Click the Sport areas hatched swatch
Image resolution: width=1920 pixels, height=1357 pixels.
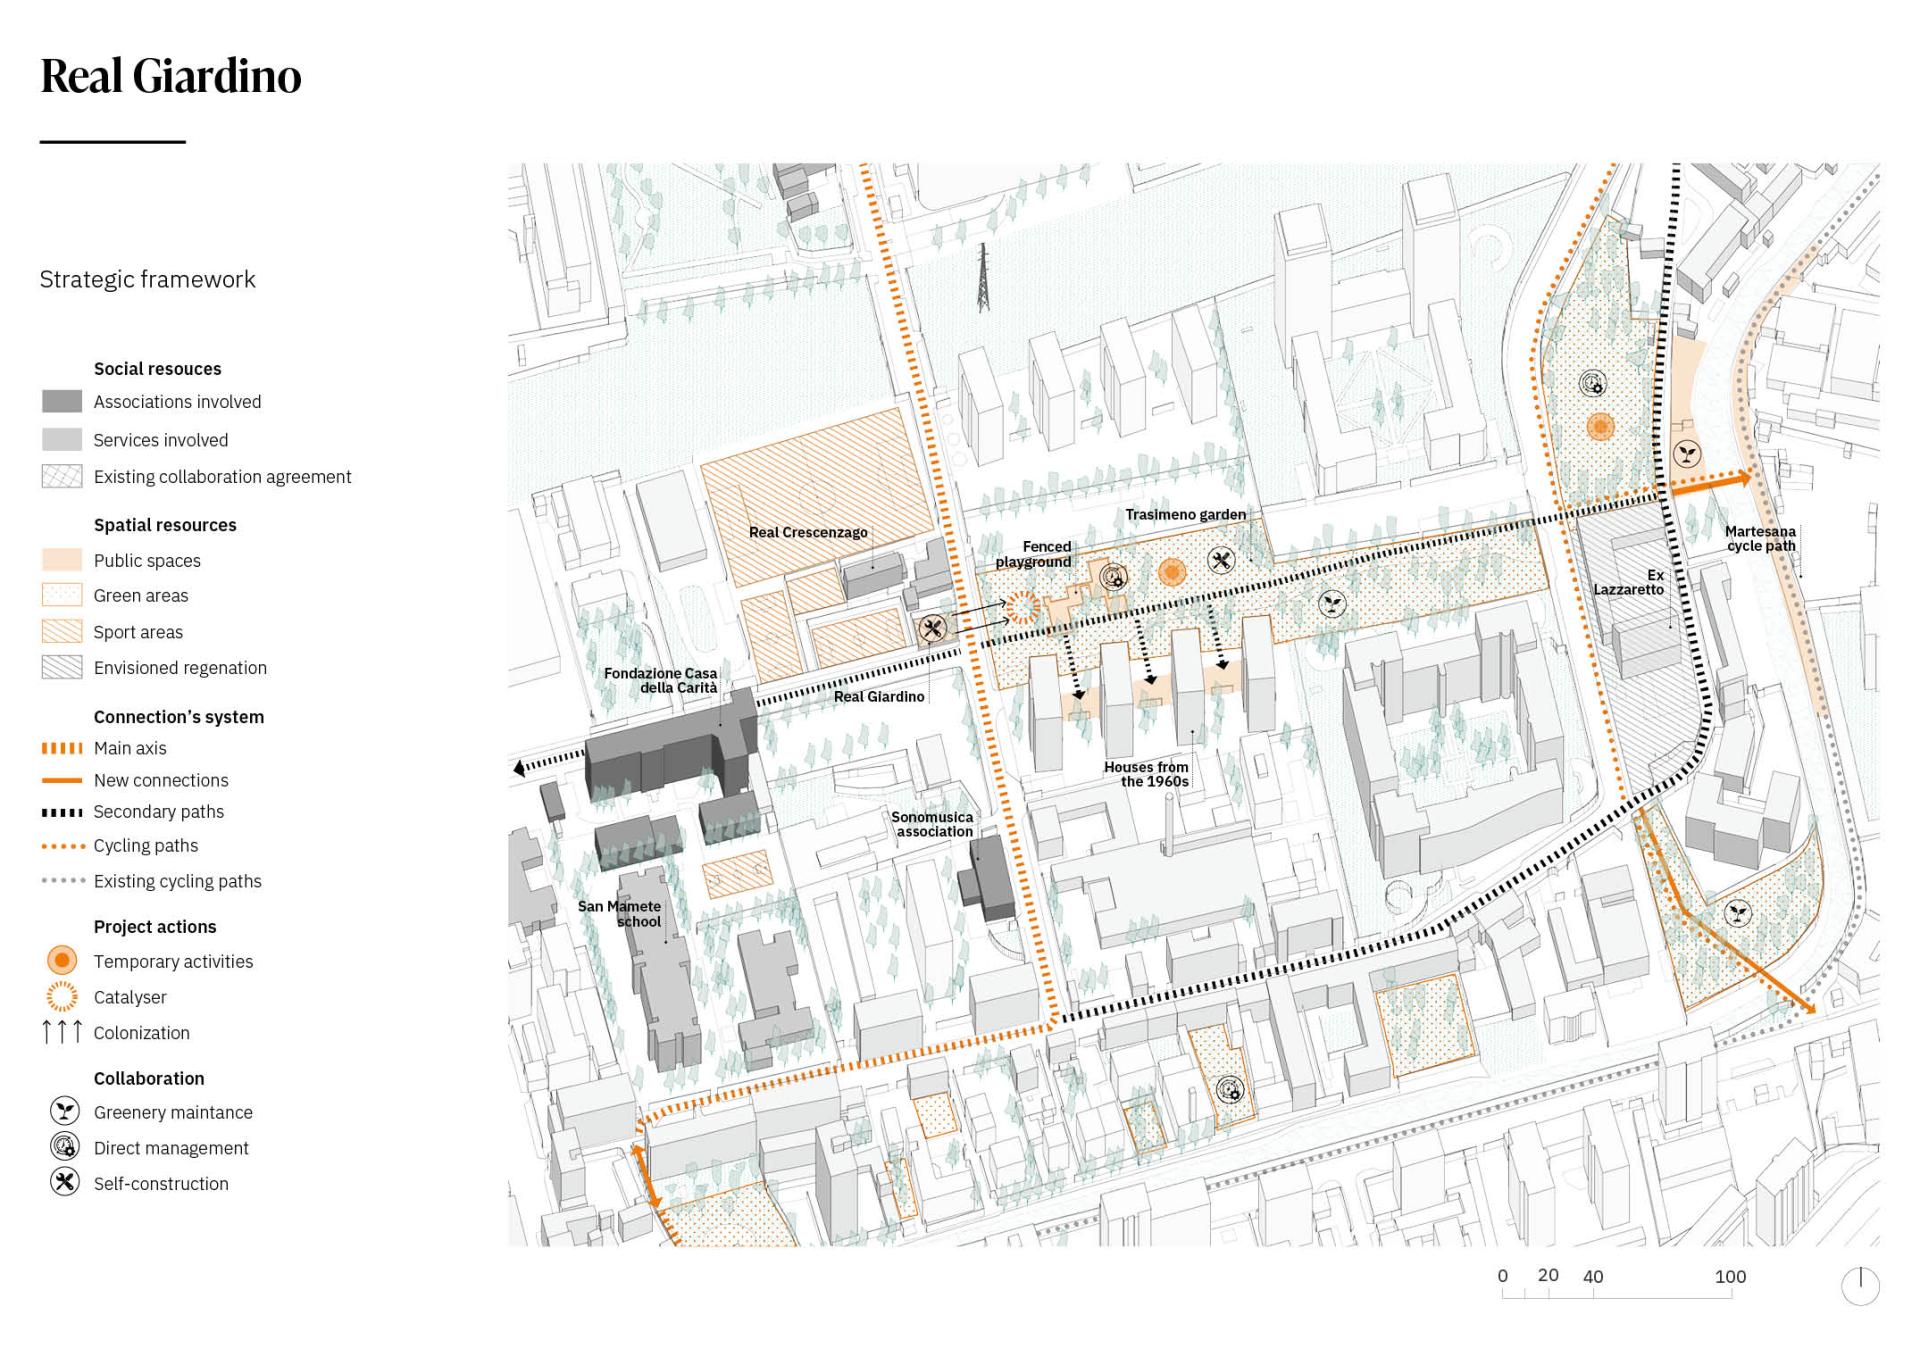pyautogui.click(x=62, y=631)
